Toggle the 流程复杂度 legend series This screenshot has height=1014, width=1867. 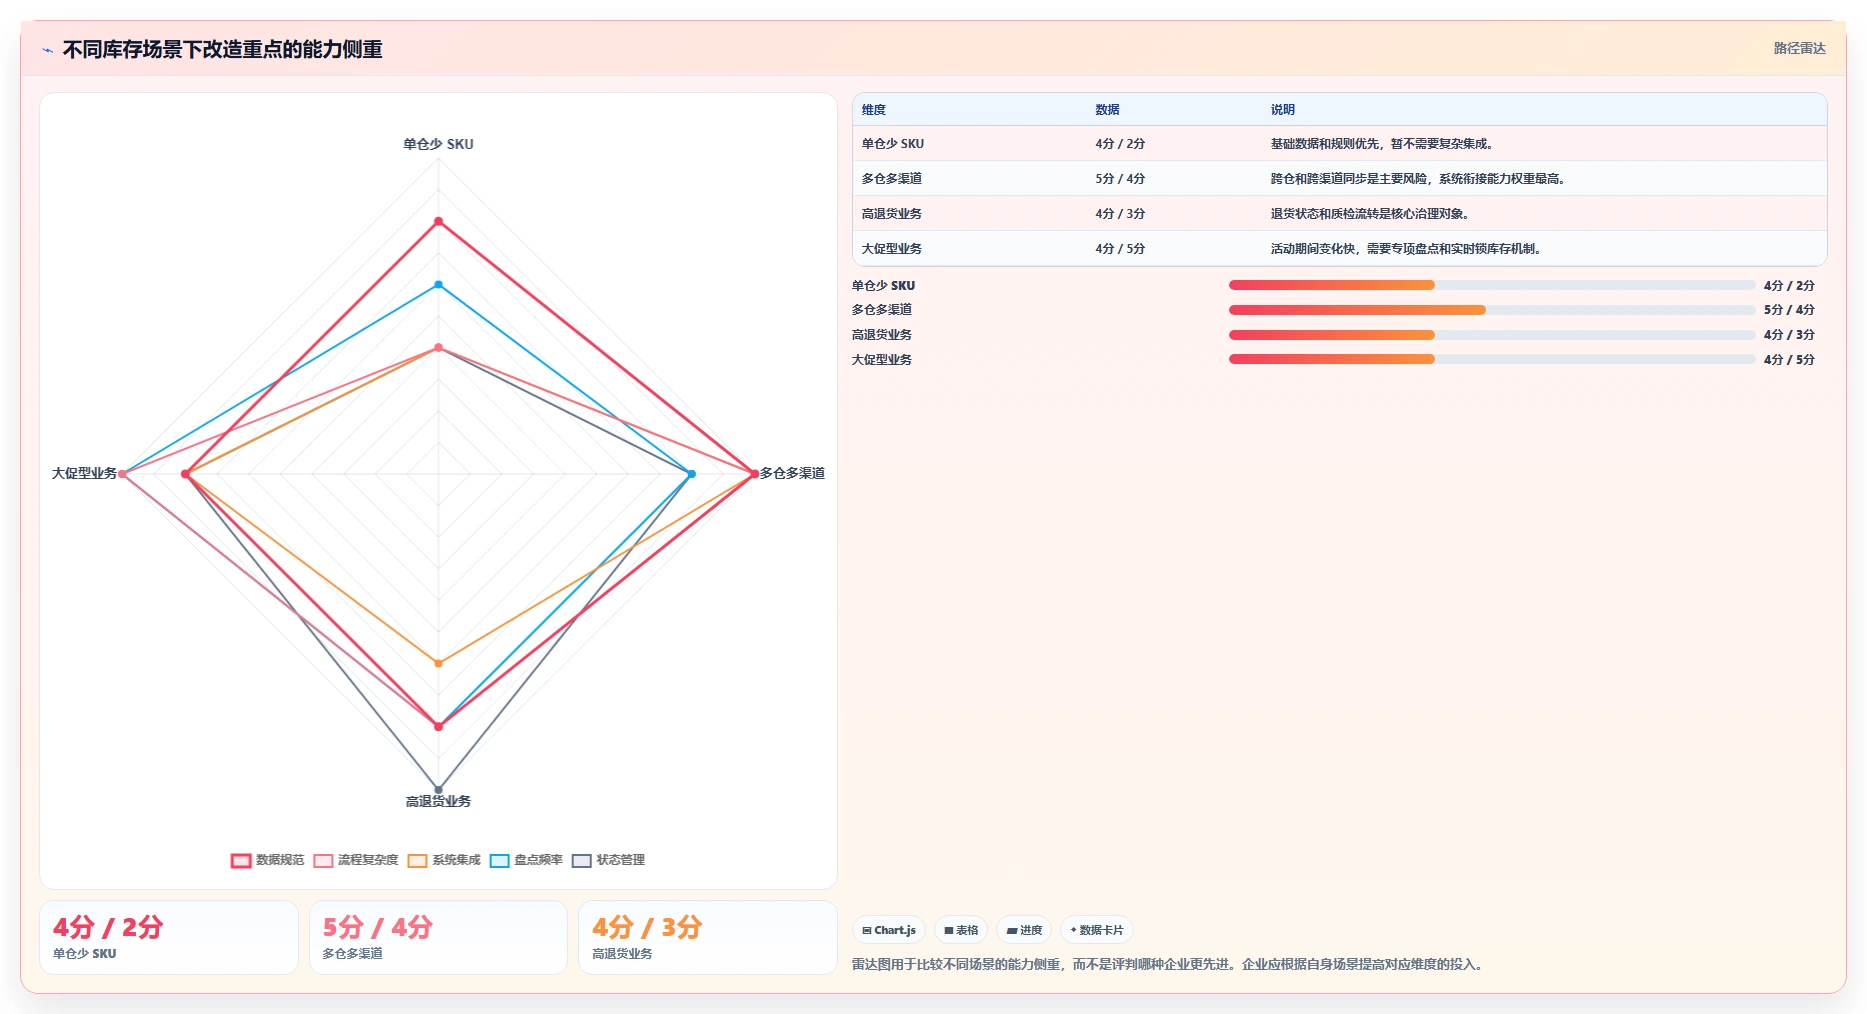coord(356,860)
